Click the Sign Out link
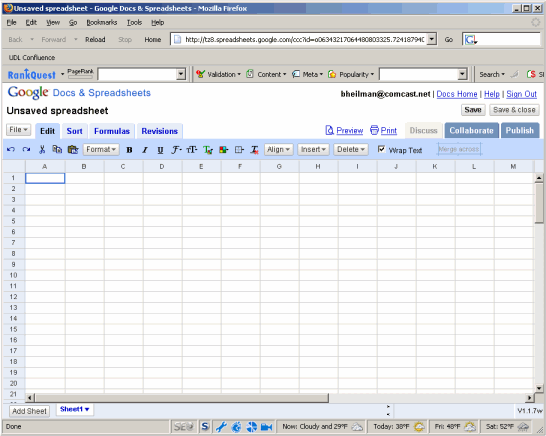Image resolution: width=546 pixels, height=436 pixels. coord(521,94)
